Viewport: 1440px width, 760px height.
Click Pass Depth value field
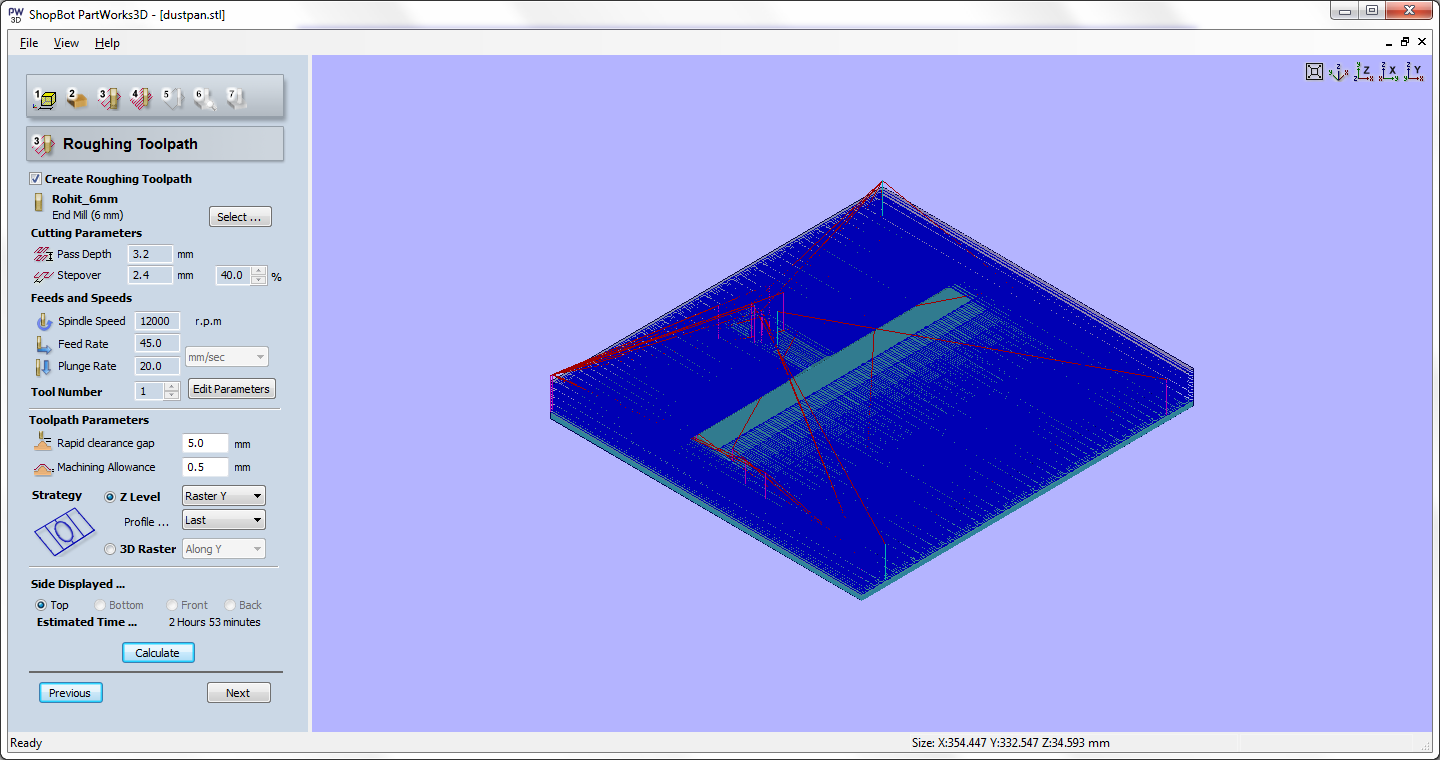[151, 254]
